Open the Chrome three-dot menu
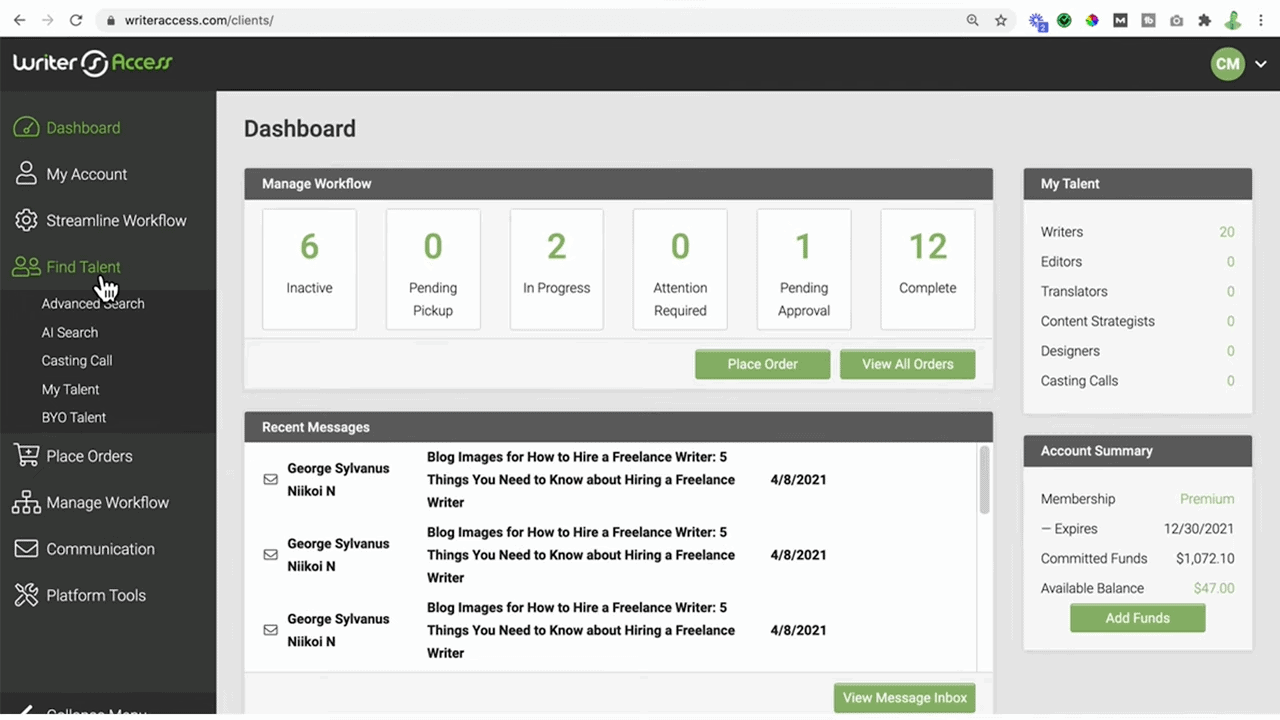Image resolution: width=1280 pixels, height=720 pixels. coord(1262,20)
